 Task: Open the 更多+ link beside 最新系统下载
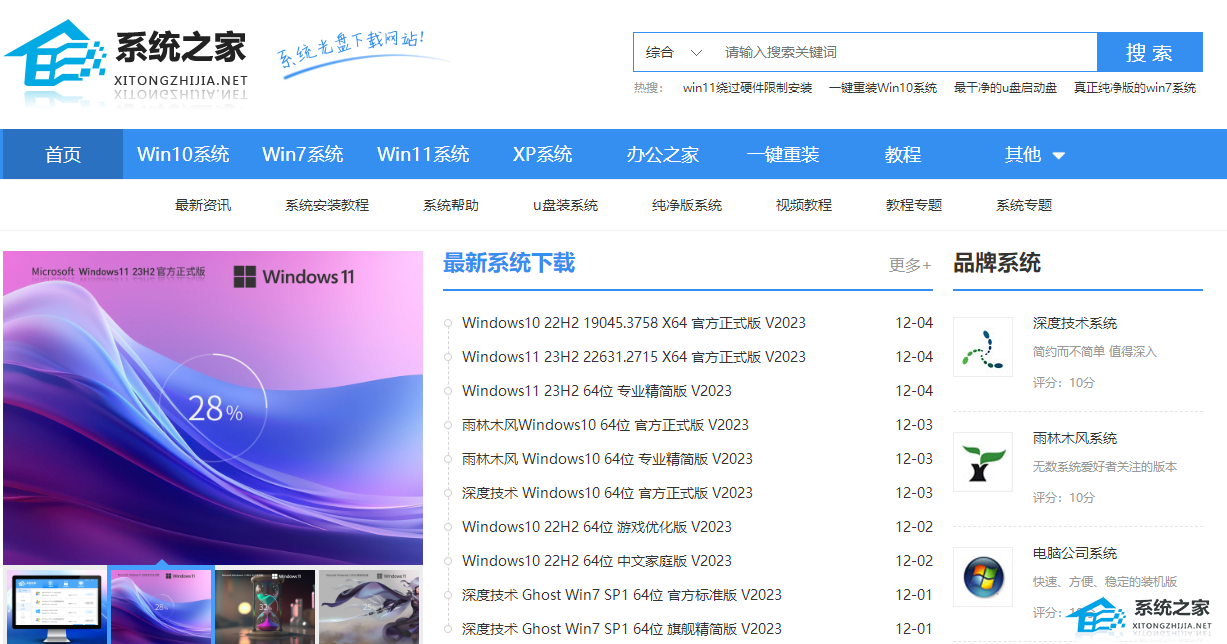[x=910, y=265]
